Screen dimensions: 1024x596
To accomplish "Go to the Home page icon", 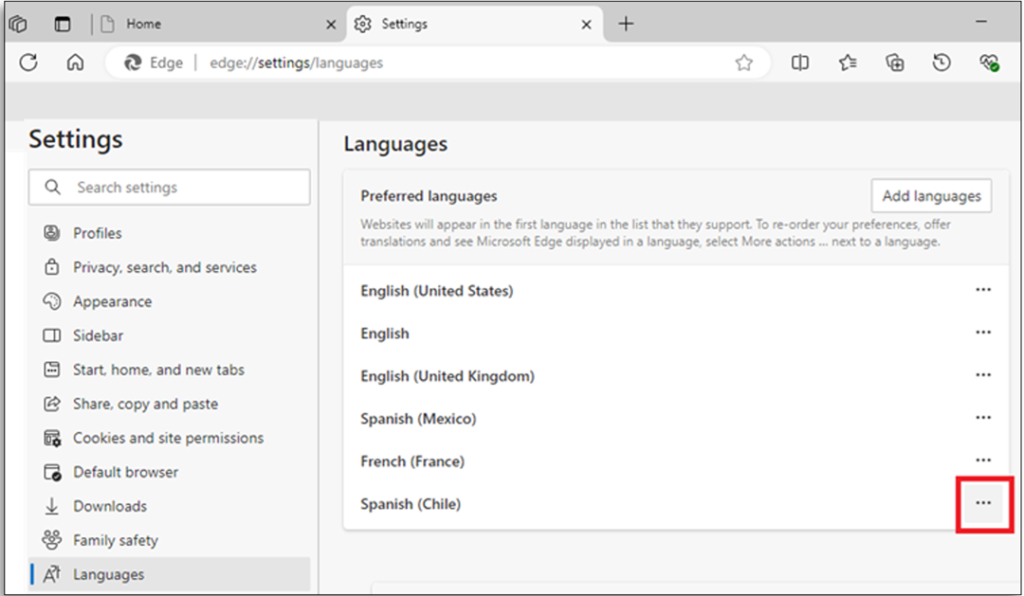I will [x=75, y=63].
